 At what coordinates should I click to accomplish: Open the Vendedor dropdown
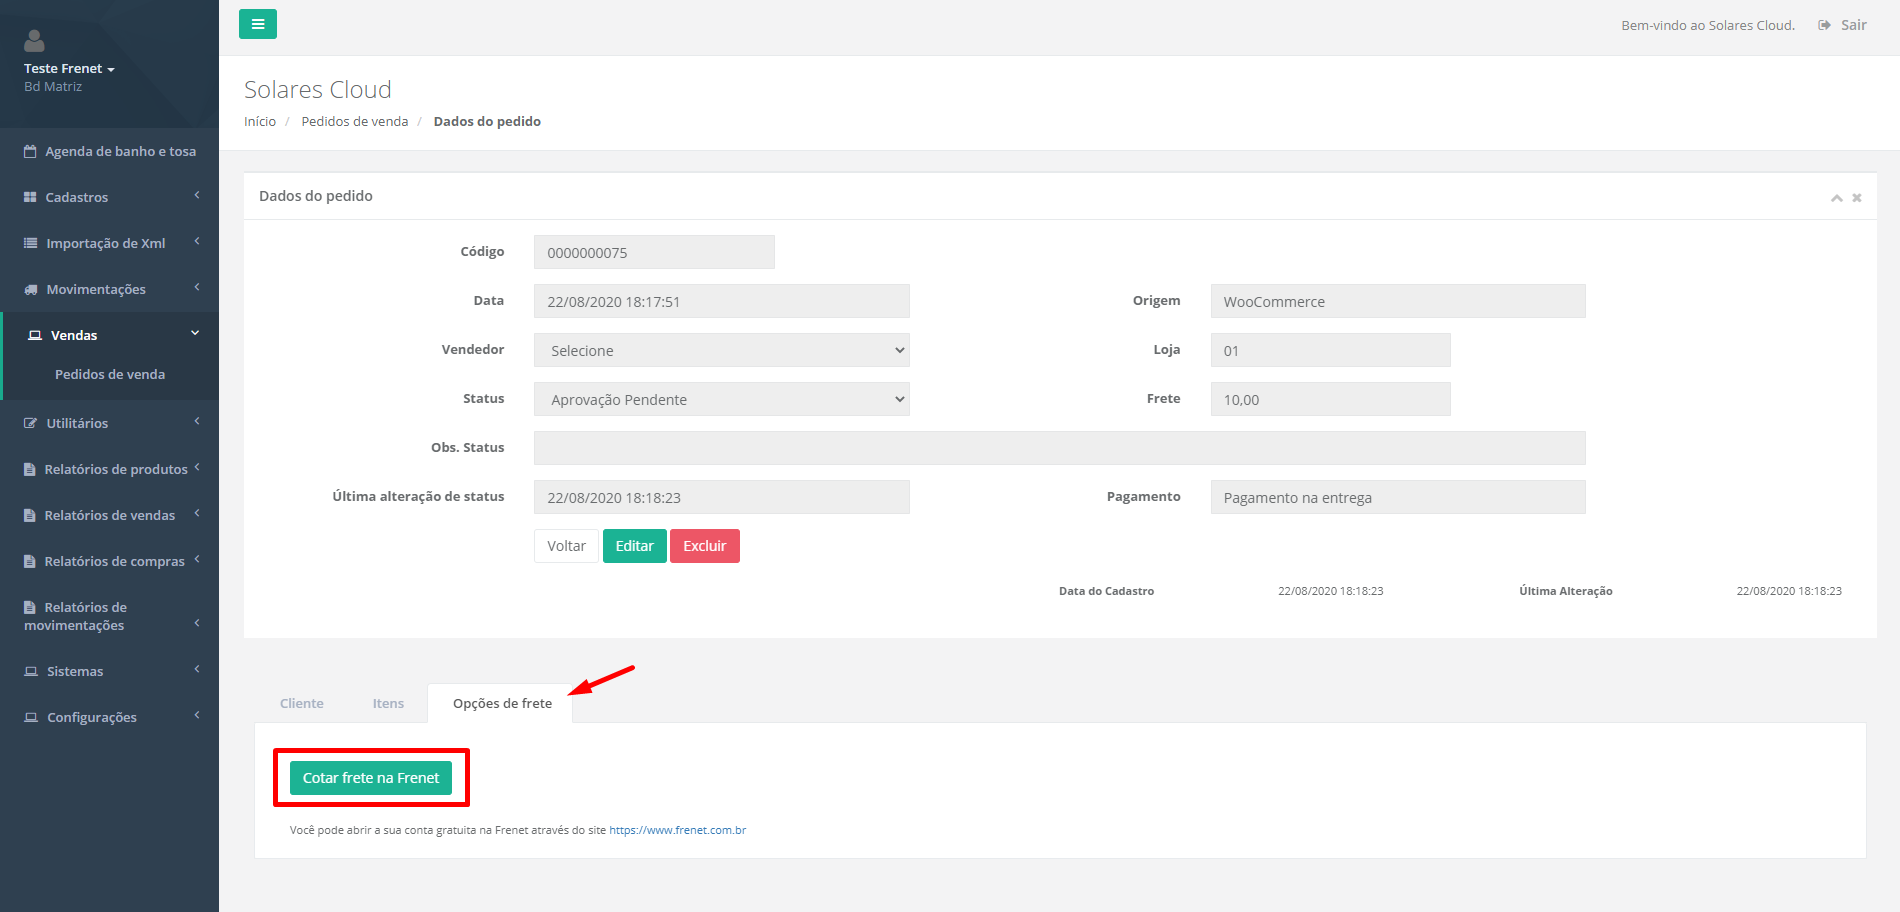721,350
